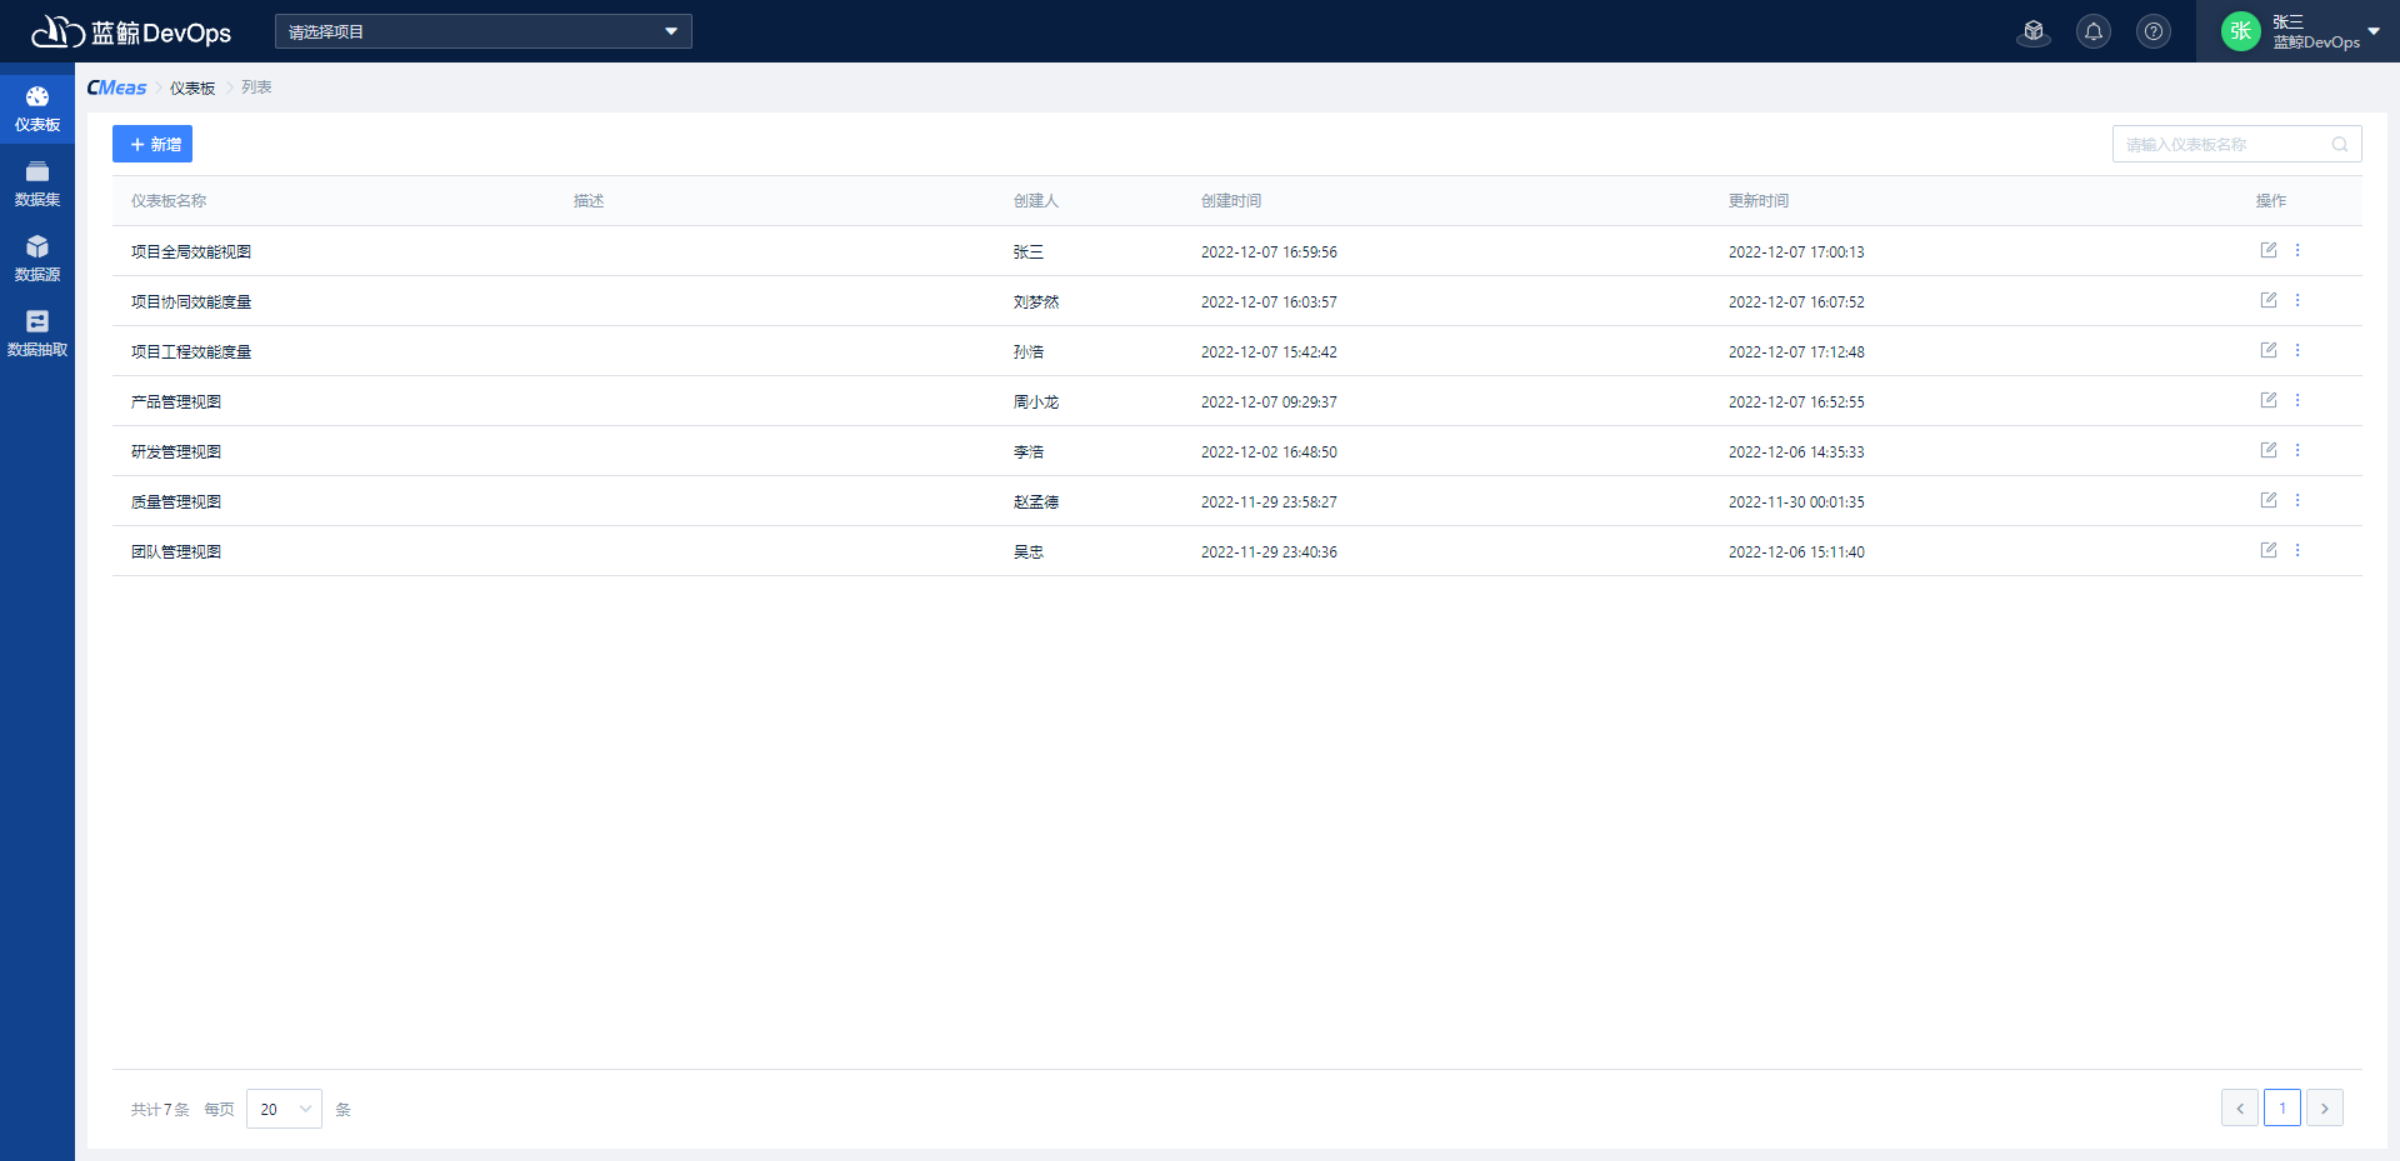Click the search magnifier icon
This screenshot has width=2400, height=1161.
pos(2339,144)
